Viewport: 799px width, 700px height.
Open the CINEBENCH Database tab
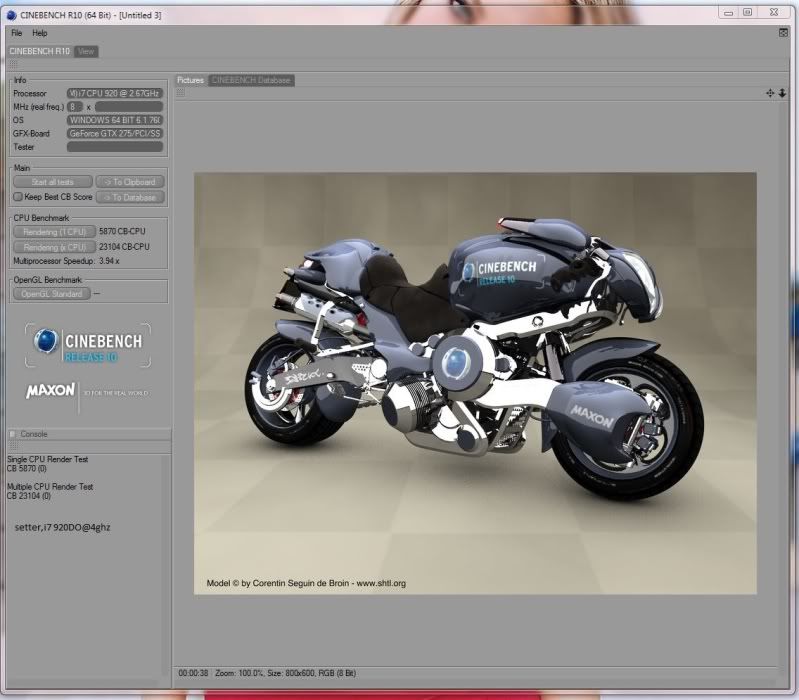pyautogui.click(x=251, y=80)
